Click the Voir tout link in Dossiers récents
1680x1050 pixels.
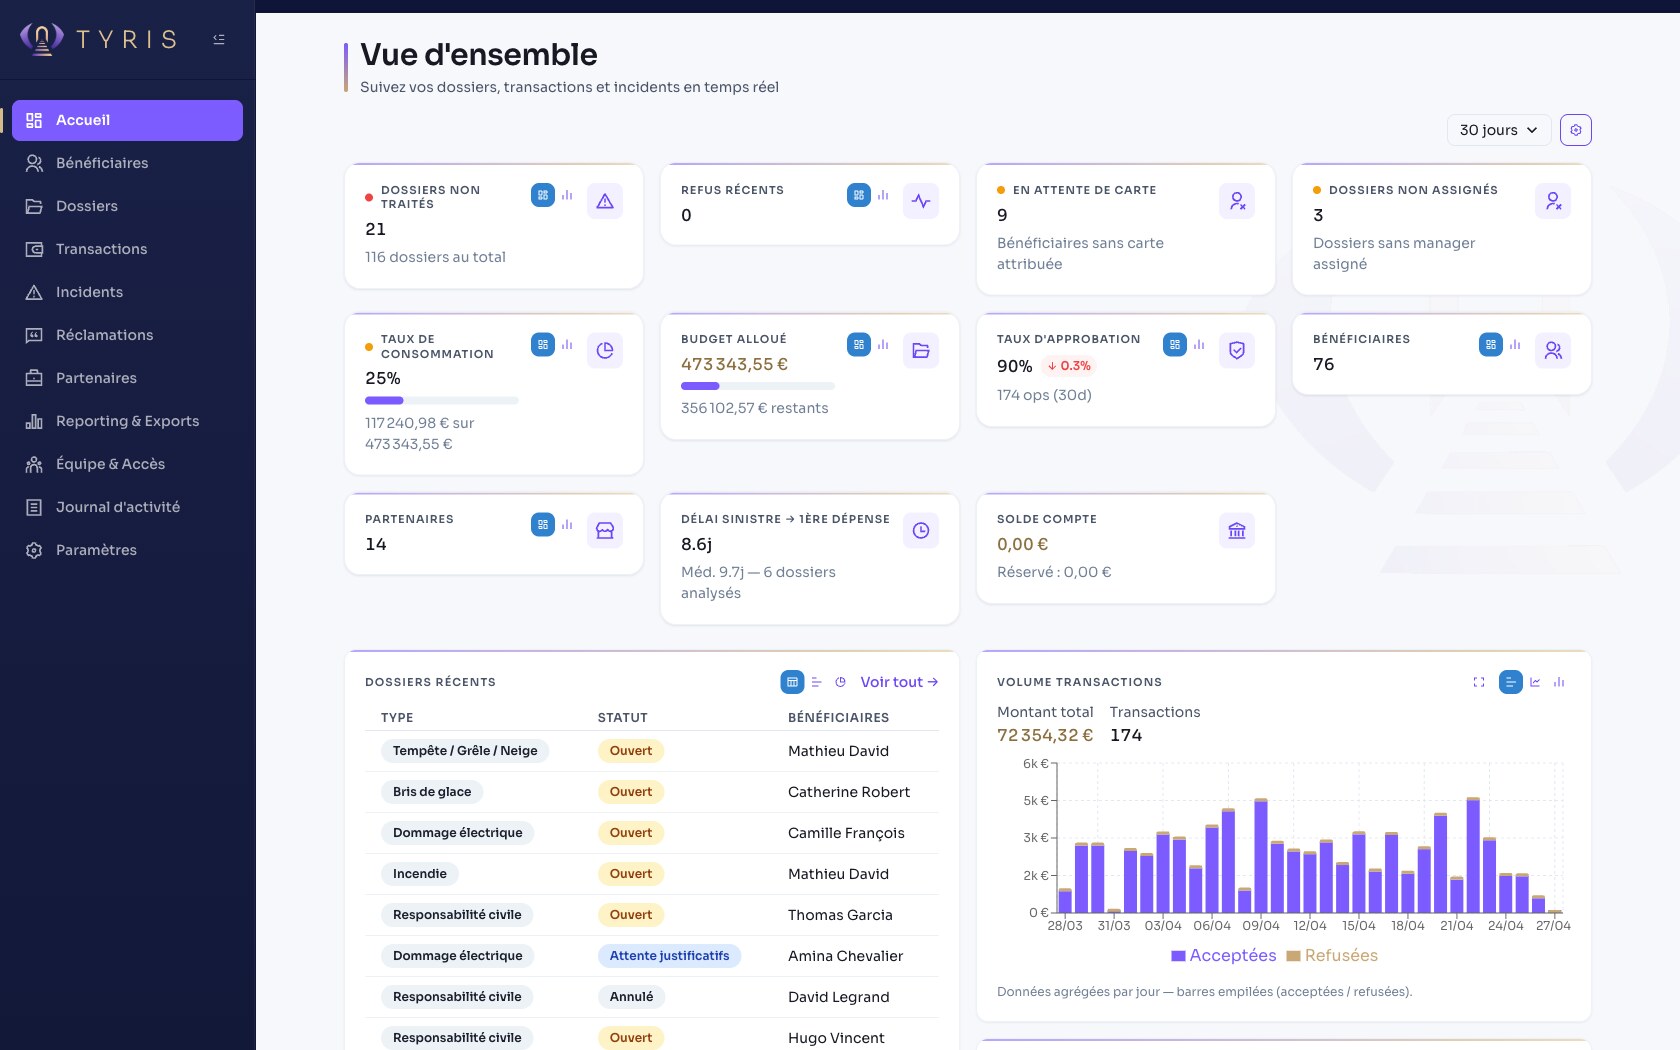pos(898,682)
